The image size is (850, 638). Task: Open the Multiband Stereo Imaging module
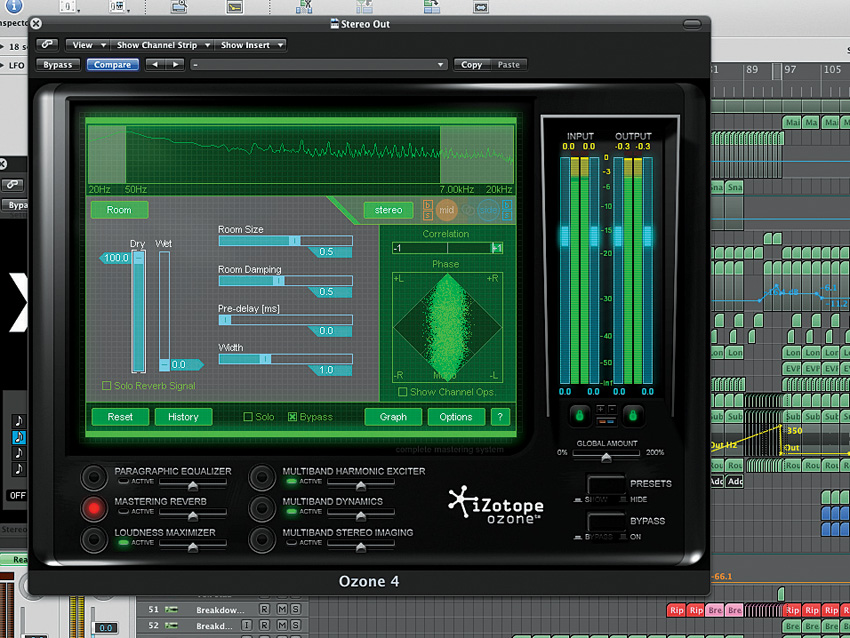click(262, 538)
